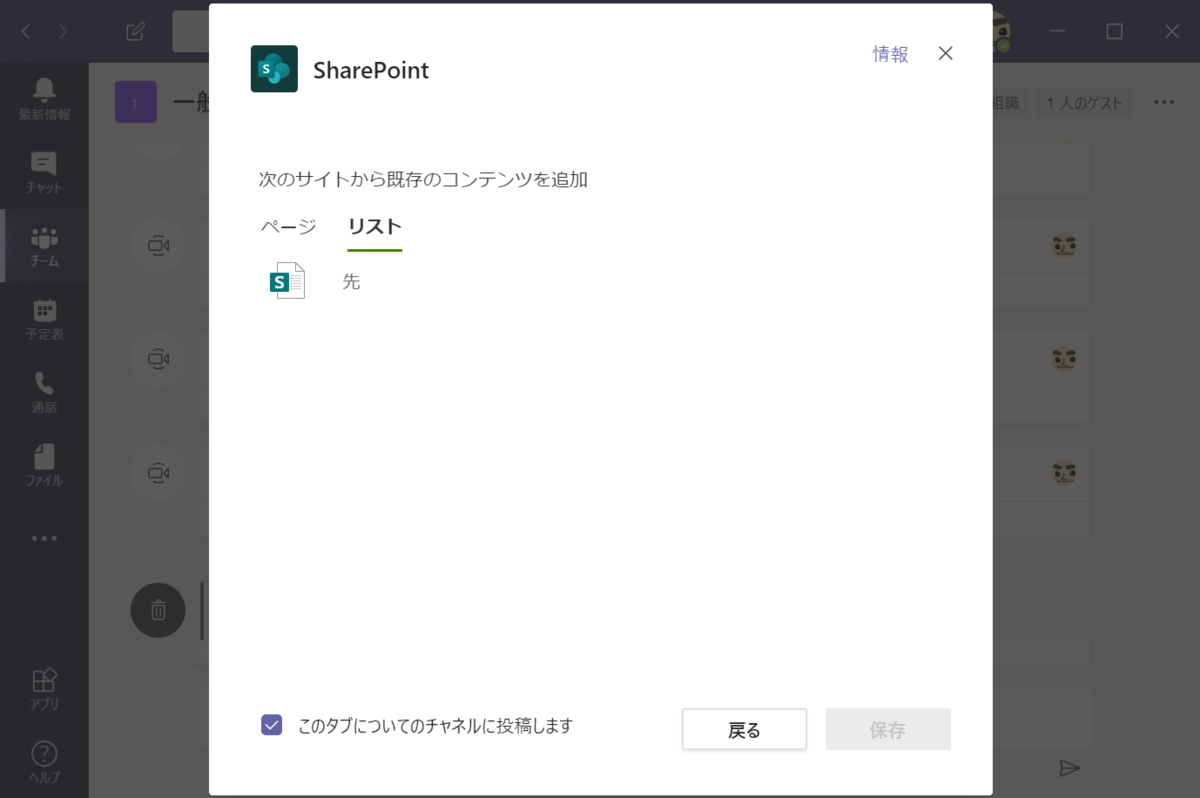The image size is (1200, 798).
Task: Open channel more options ellipsis
Action: click(1164, 102)
